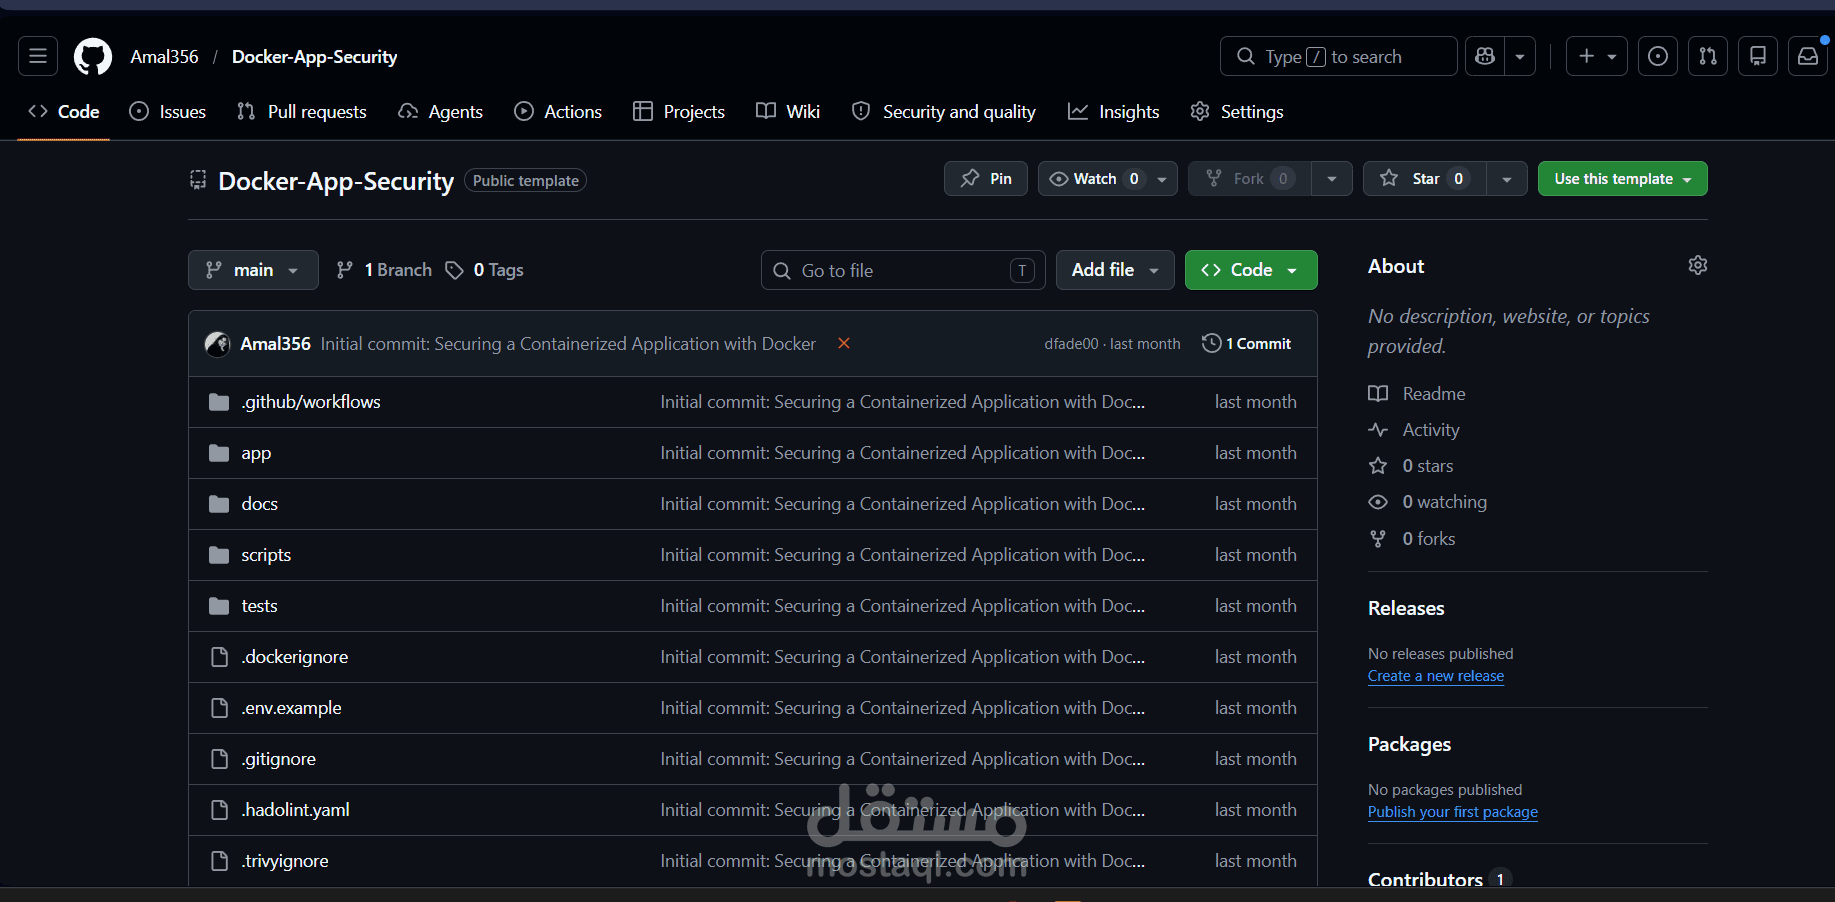Viewport: 1835px width, 902px height.
Task: Star the Docker-App-Security repository
Action: click(x=1425, y=179)
